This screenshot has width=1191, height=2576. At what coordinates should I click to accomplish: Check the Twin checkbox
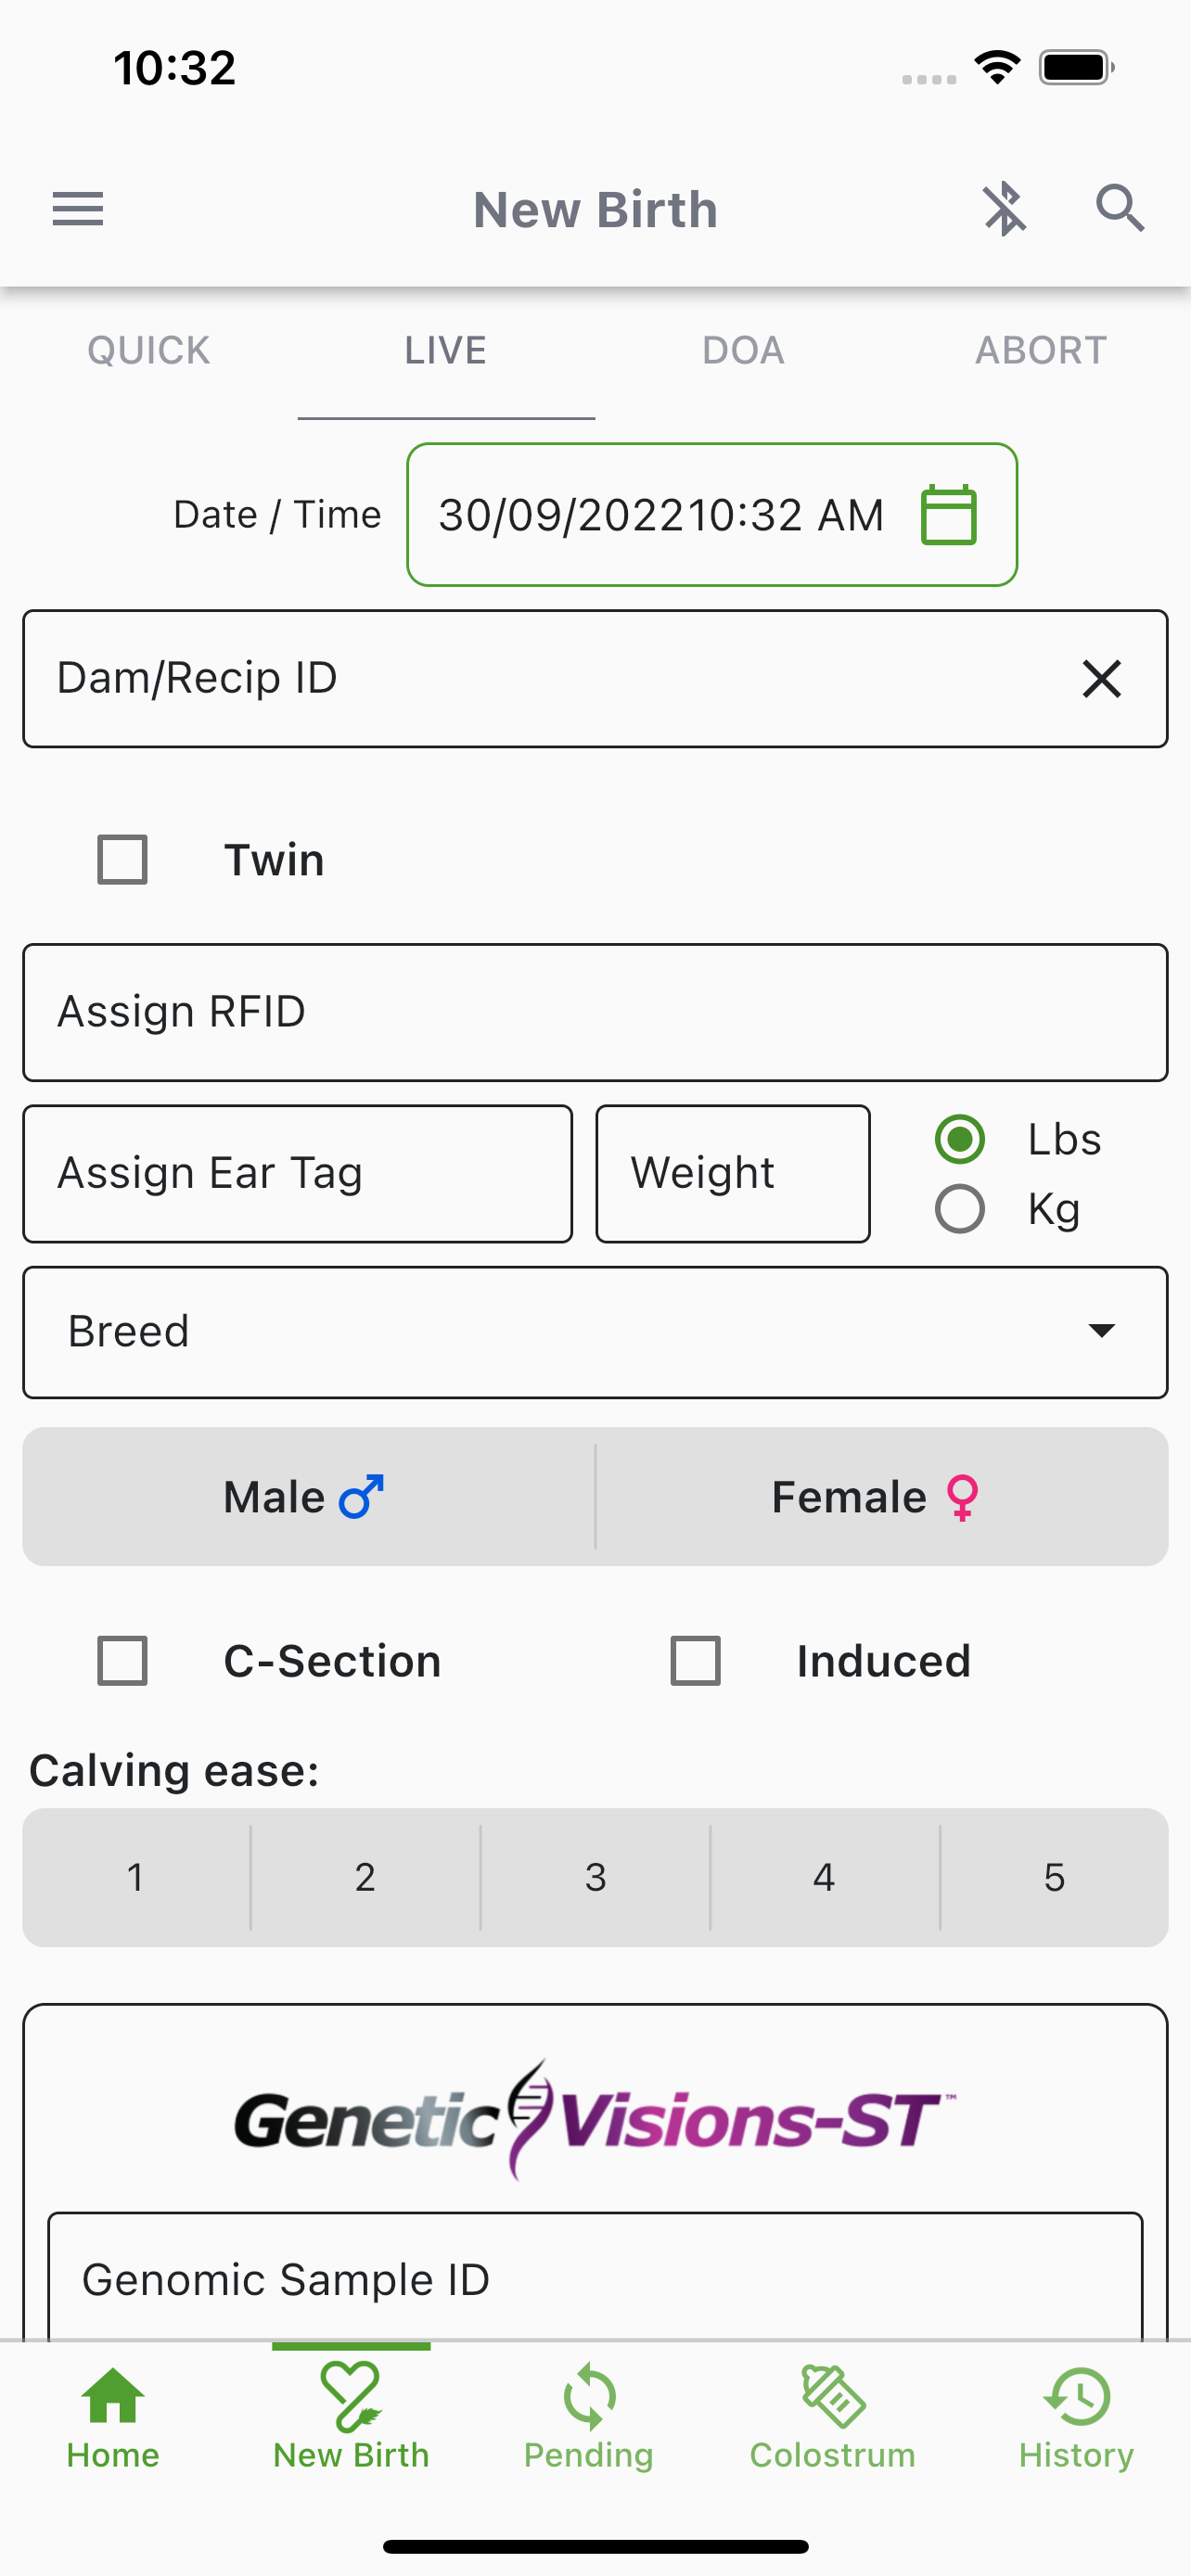(x=122, y=860)
